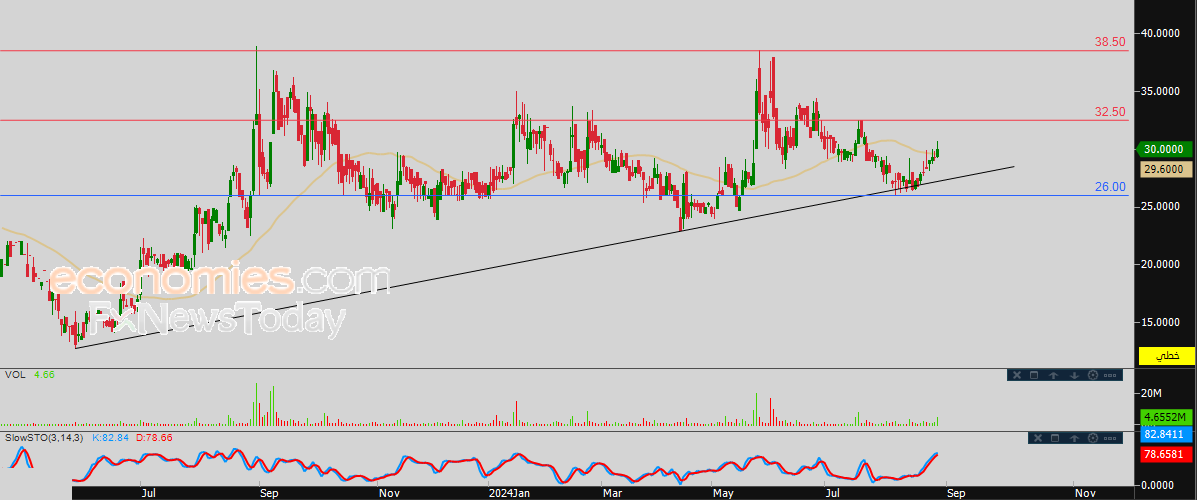Open VOL indicator settings gear
Viewport: 1197px width, 500px height.
(x=1092, y=375)
